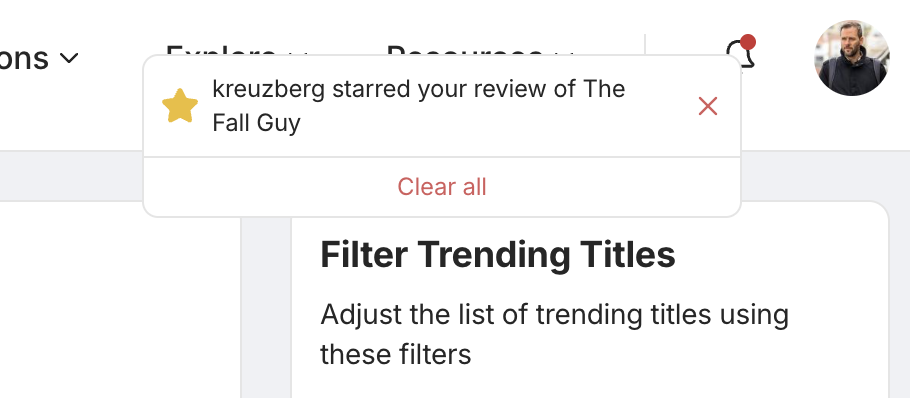The height and width of the screenshot is (398, 910).
Task: Dismiss the kreuzberg notification with the X
Action: point(708,106)
